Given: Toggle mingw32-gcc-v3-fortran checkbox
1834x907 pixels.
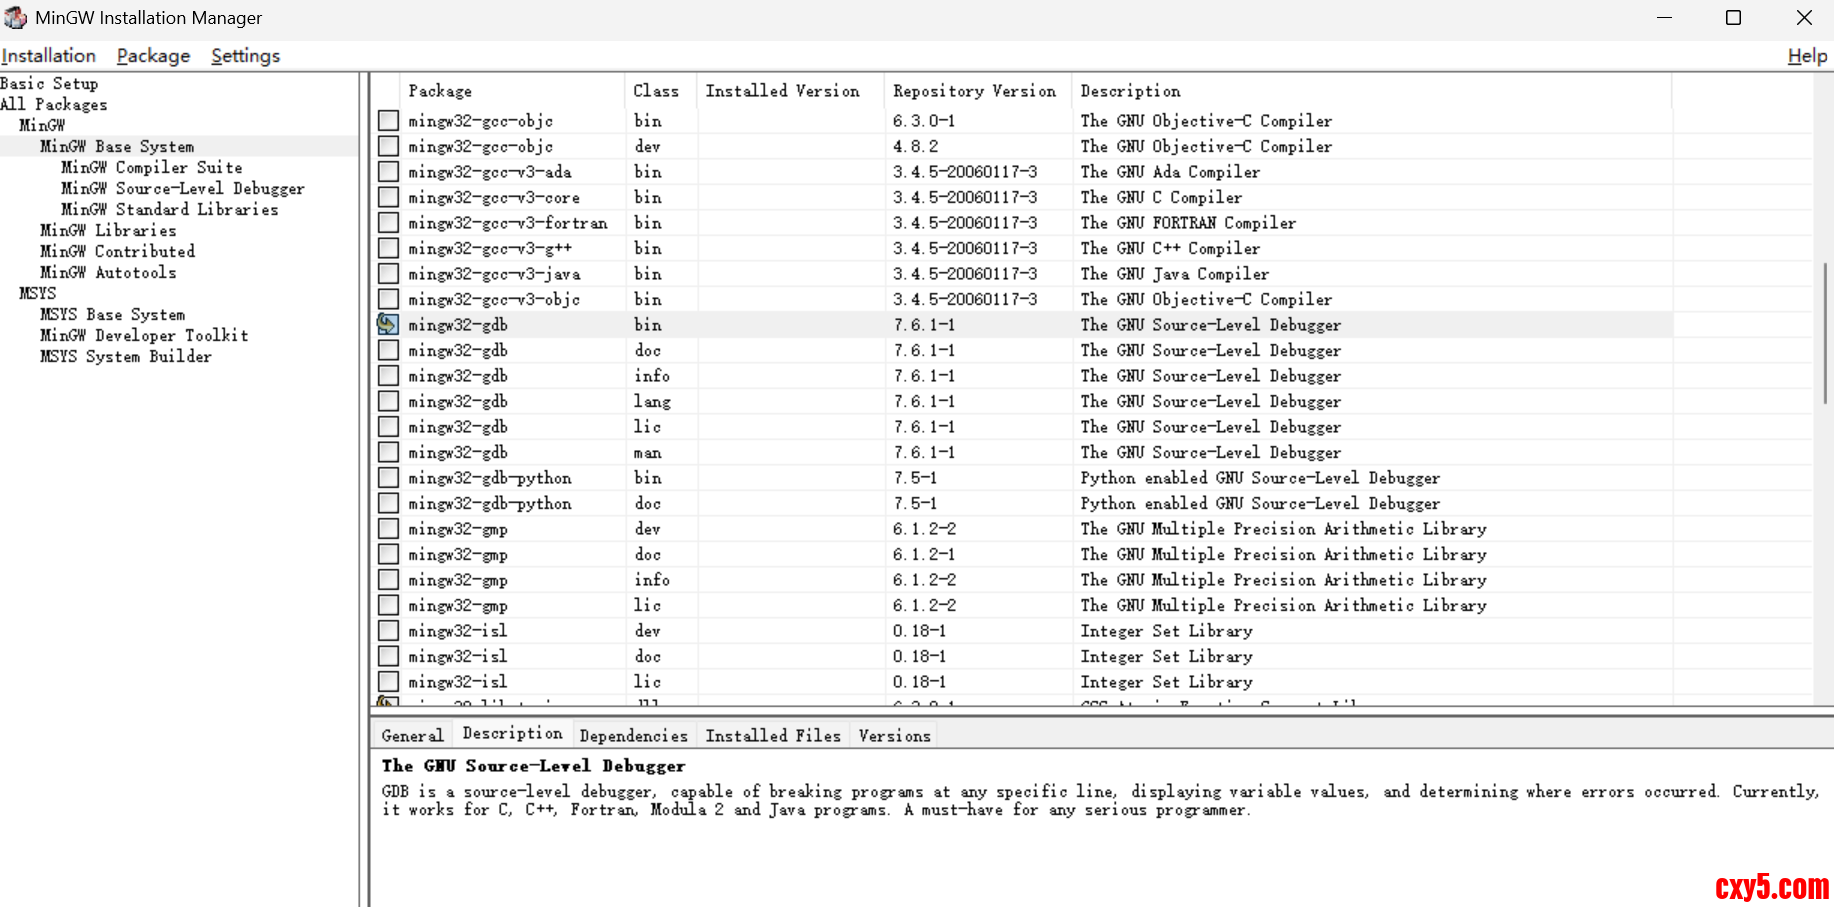Looking at the screenshot, I should point(388,222).
